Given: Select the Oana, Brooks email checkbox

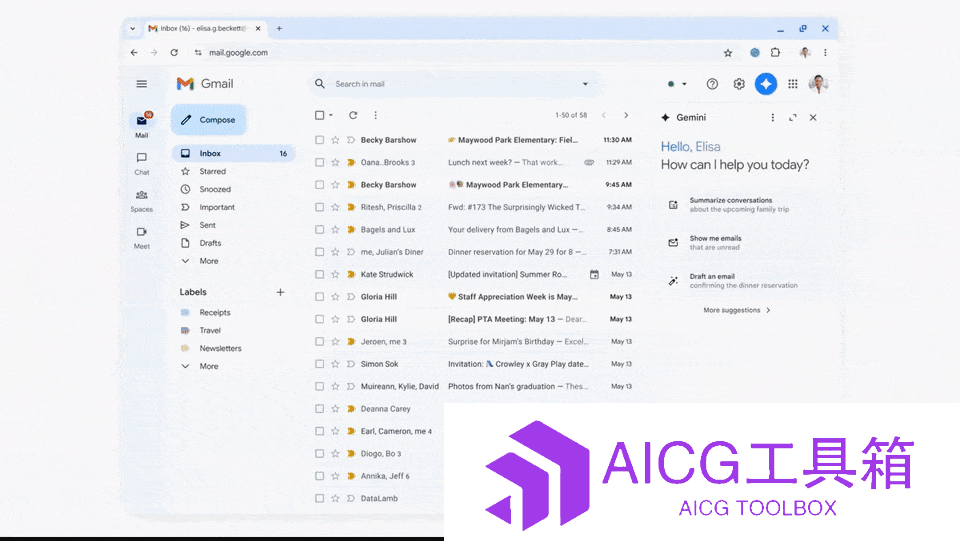Looking at the screenshot, I should point(320,162).
